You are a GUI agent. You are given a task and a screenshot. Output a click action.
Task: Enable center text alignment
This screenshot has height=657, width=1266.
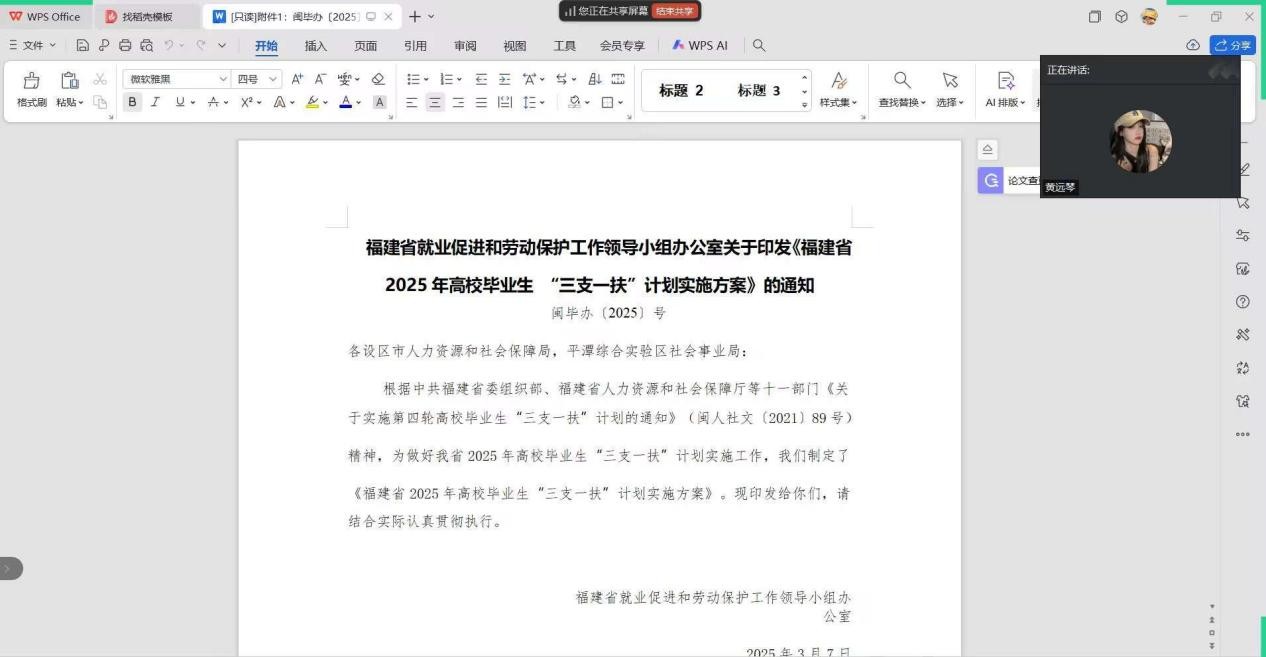434,102
